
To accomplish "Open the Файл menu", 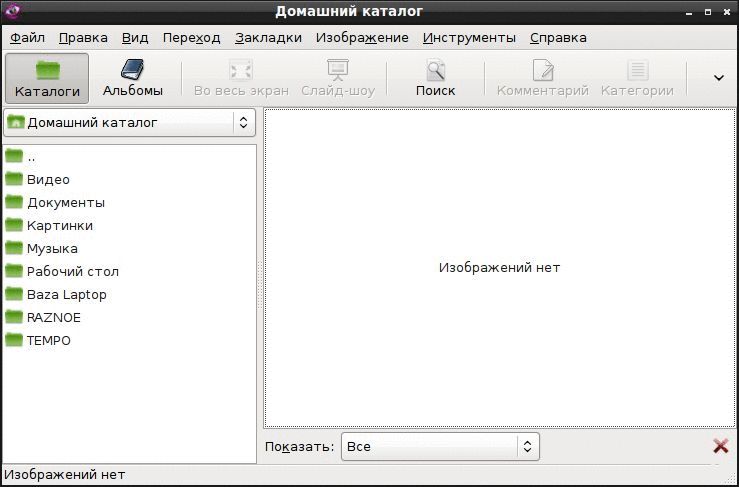I will 27,38.
